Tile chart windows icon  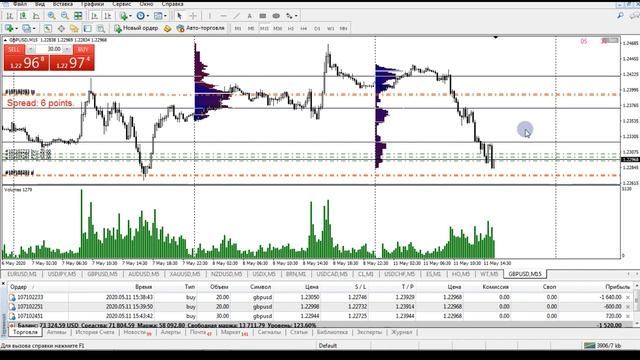click(x=78, y=16)
